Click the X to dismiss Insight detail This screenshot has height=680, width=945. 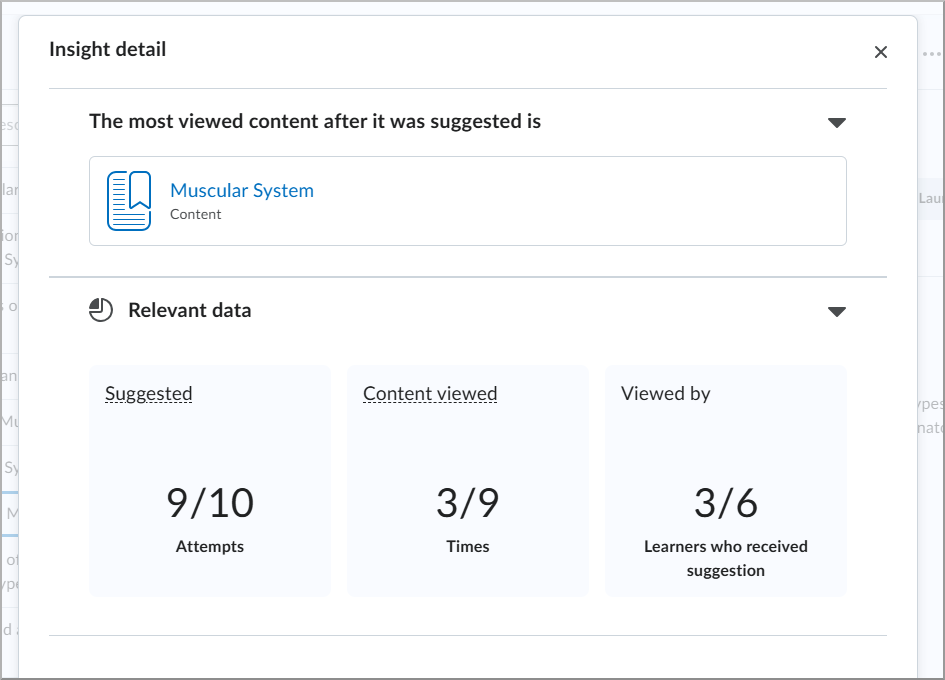click(881, 51)
